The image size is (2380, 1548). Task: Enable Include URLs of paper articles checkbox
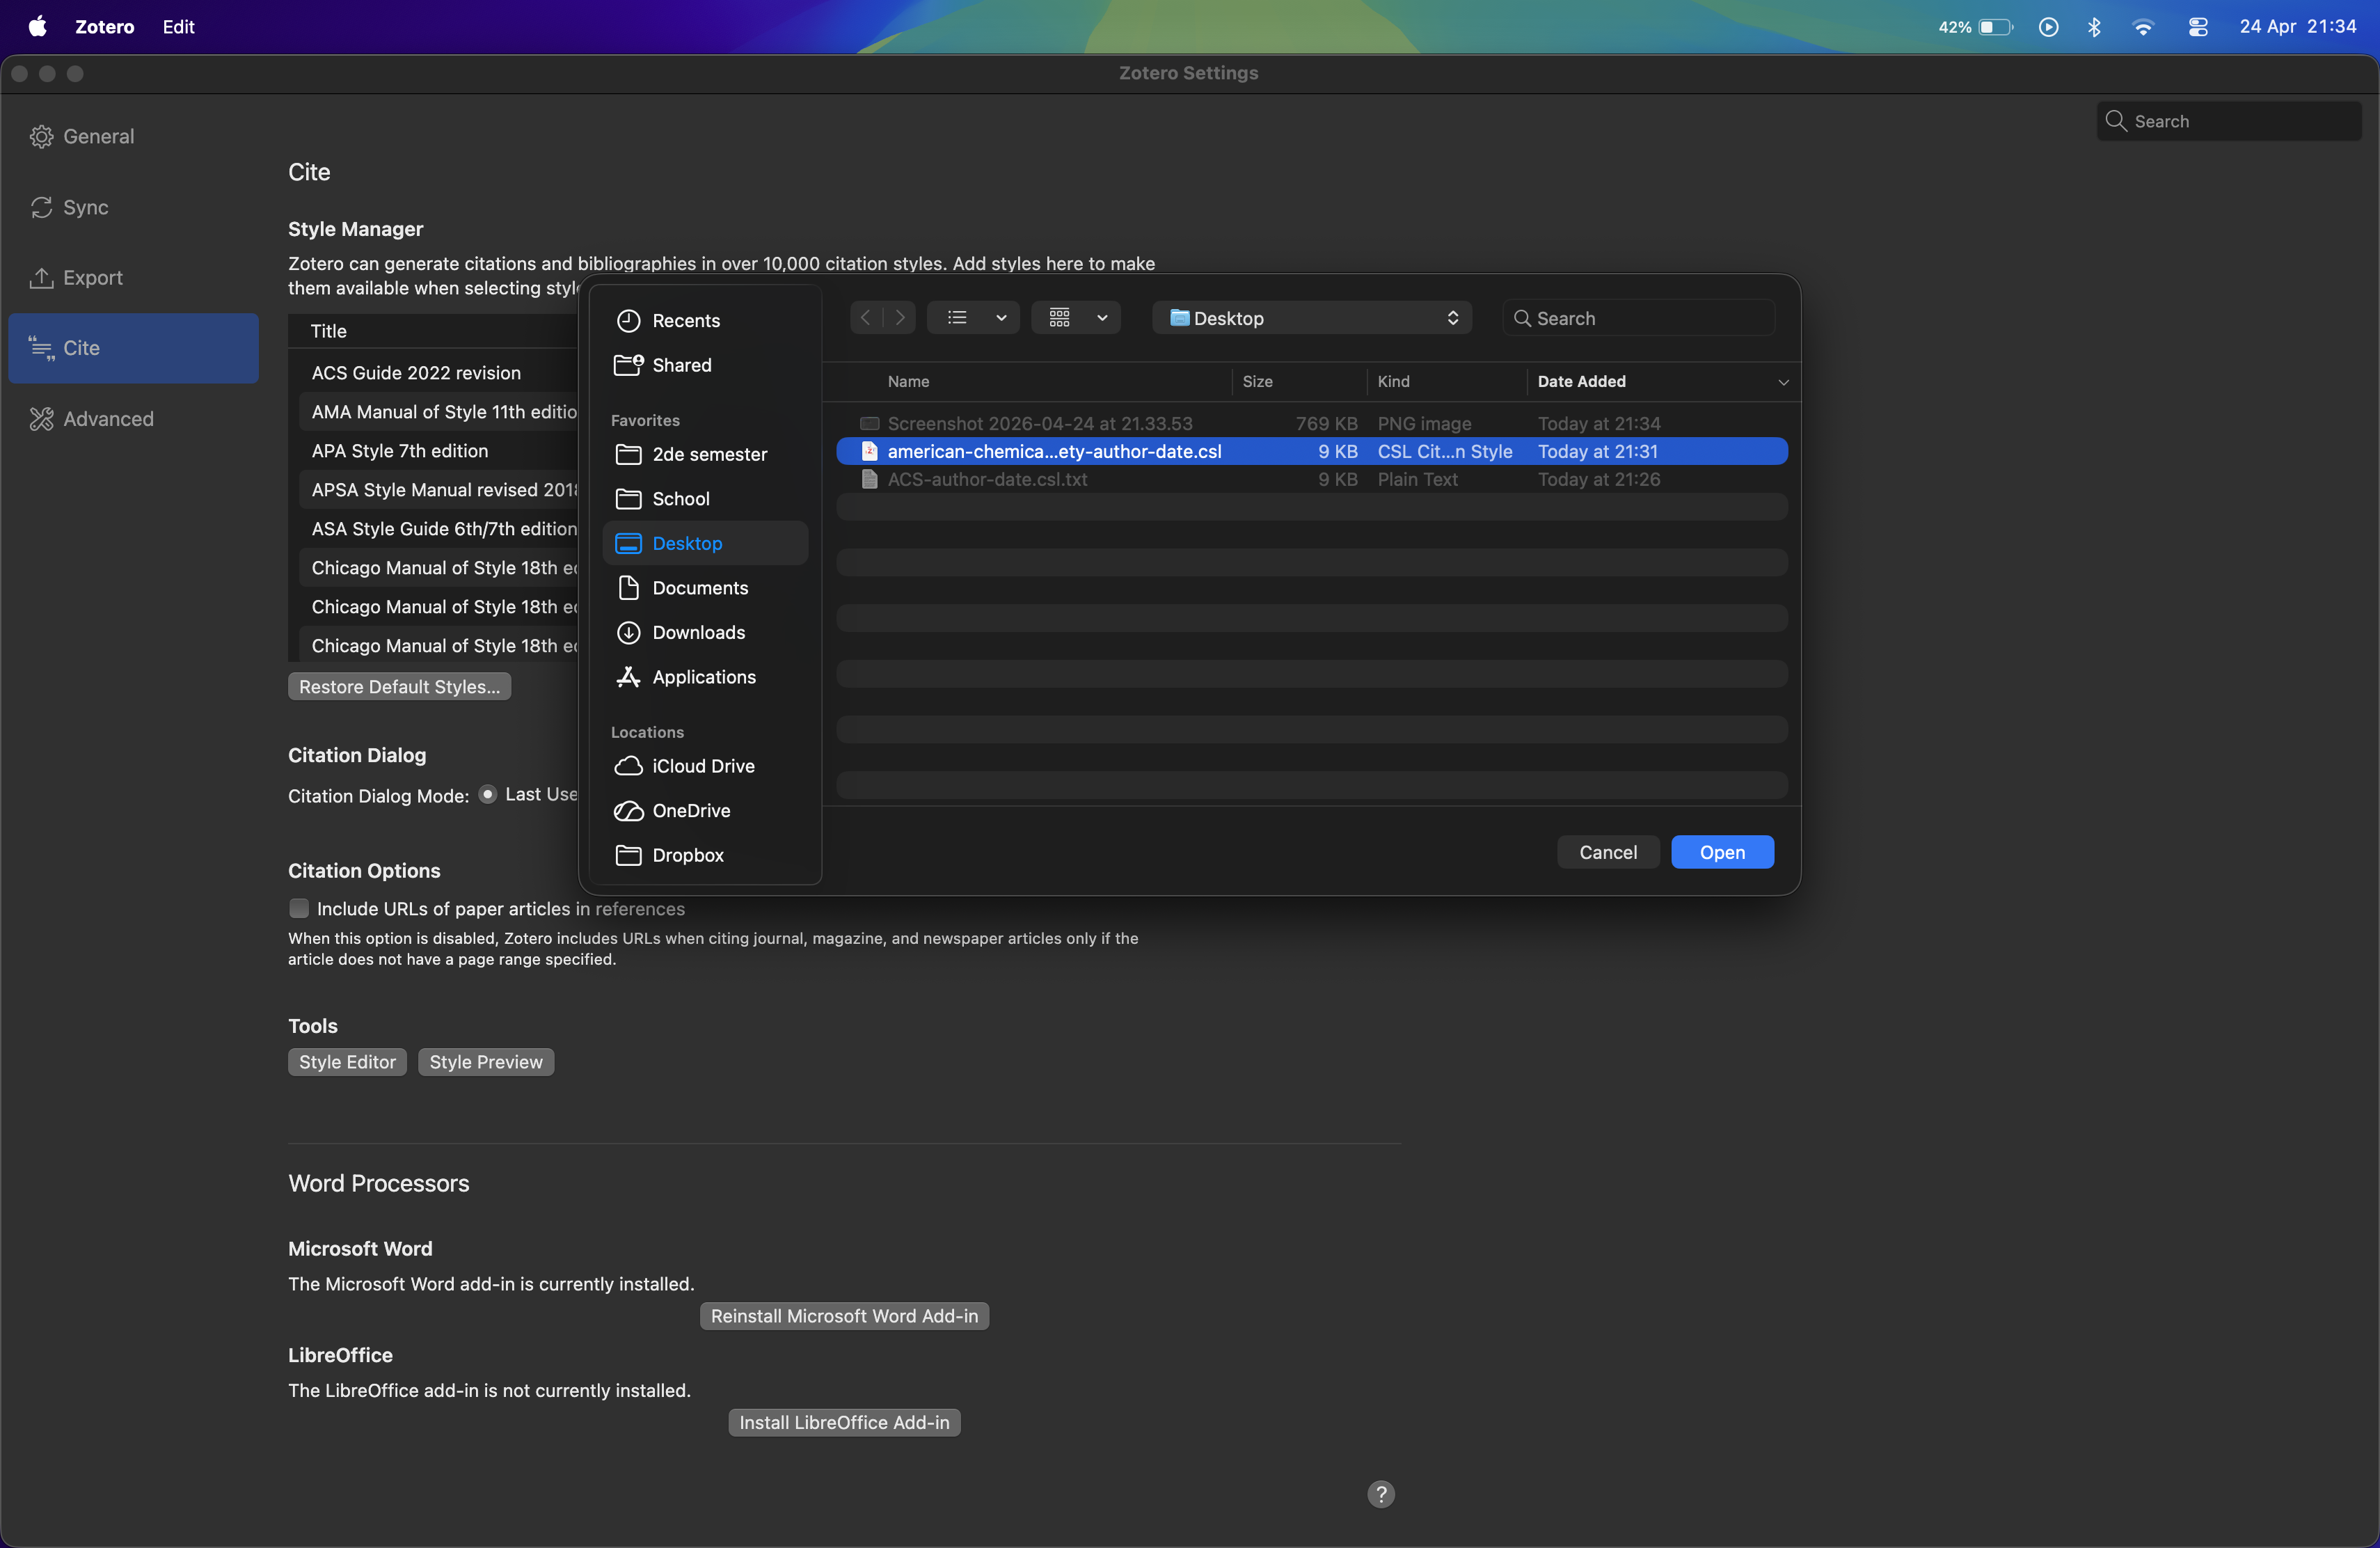click(x=299, y=908)
